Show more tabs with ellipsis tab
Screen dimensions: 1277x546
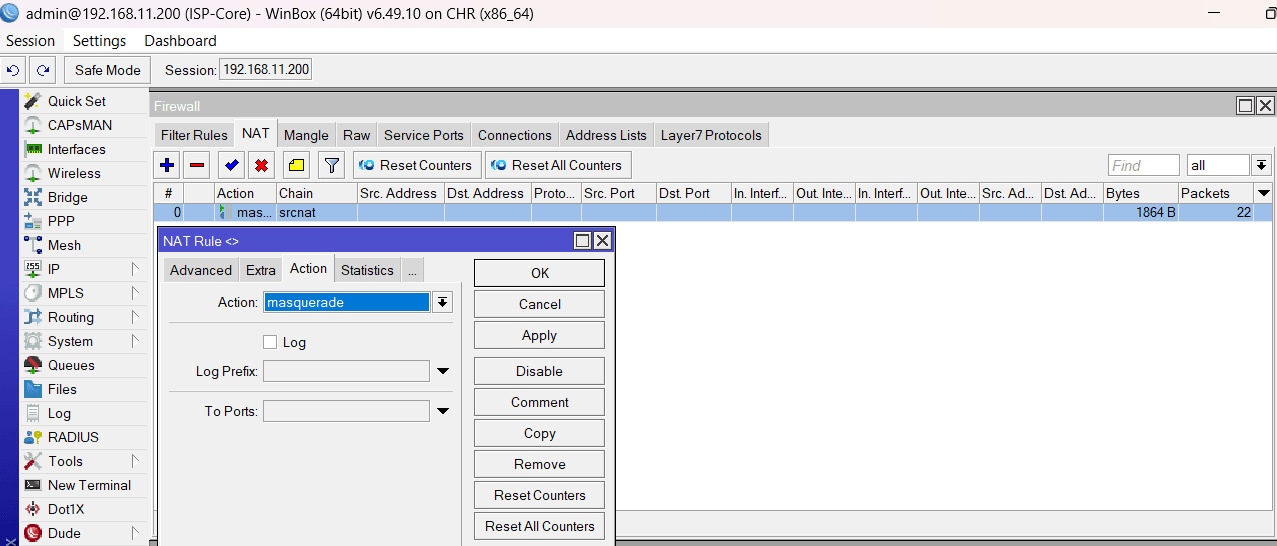412,270
